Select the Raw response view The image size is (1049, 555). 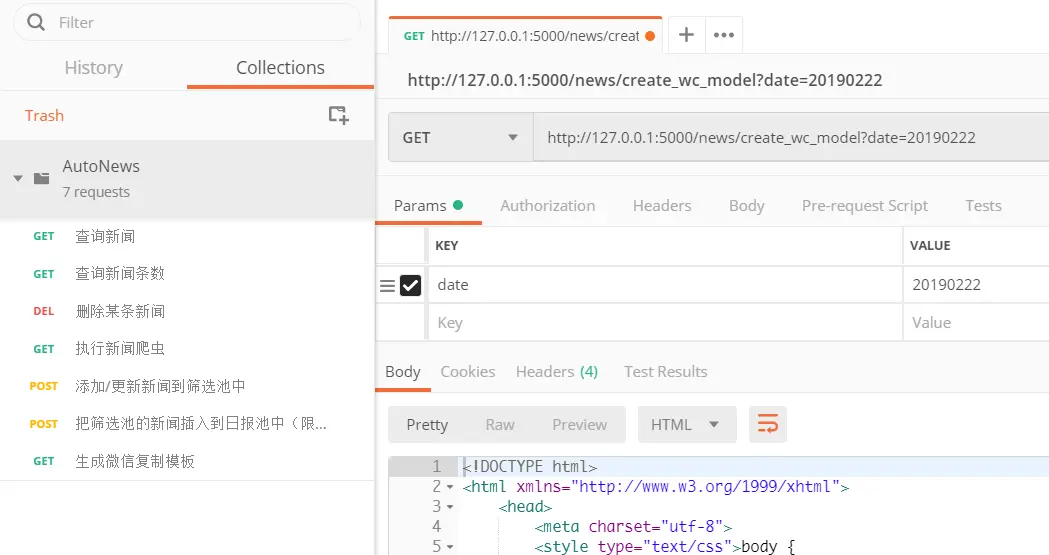pyautogui.click(x=500, y=425)
